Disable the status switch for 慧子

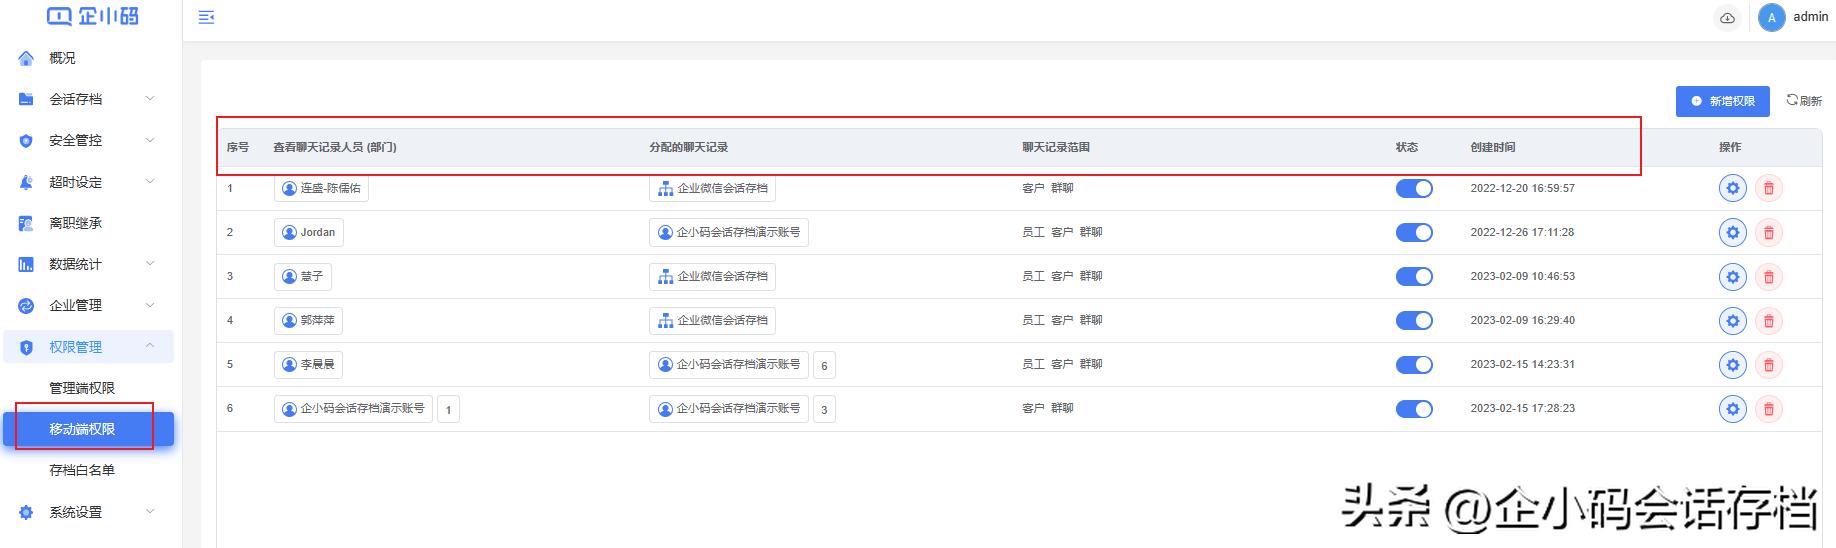point(1414,277)
